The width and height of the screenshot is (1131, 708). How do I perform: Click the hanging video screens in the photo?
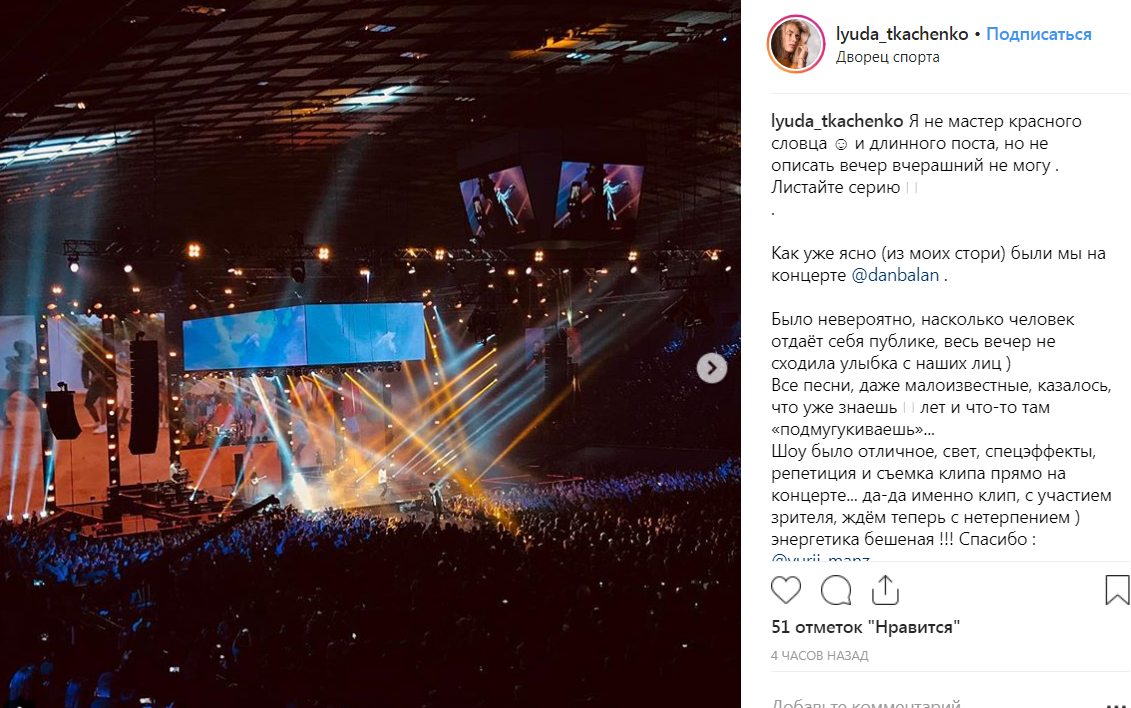pyautogui.click(x=552, y=198)
